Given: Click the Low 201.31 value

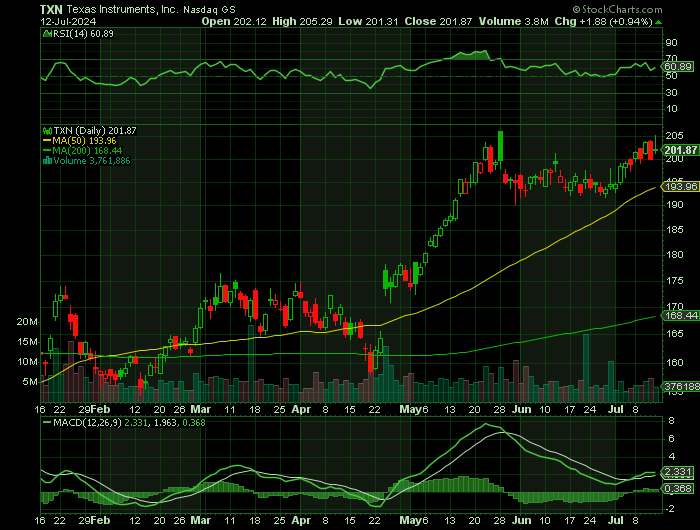Looking at the screenshot, I should [x=368, y=21].
